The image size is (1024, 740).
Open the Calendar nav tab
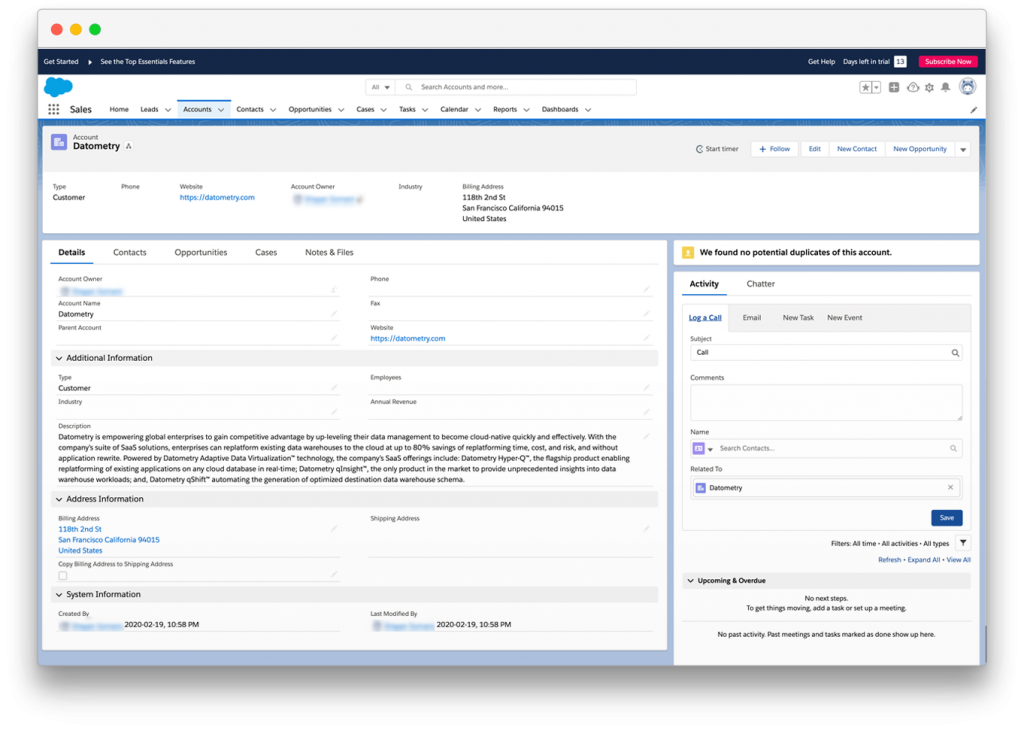[454, 110]
